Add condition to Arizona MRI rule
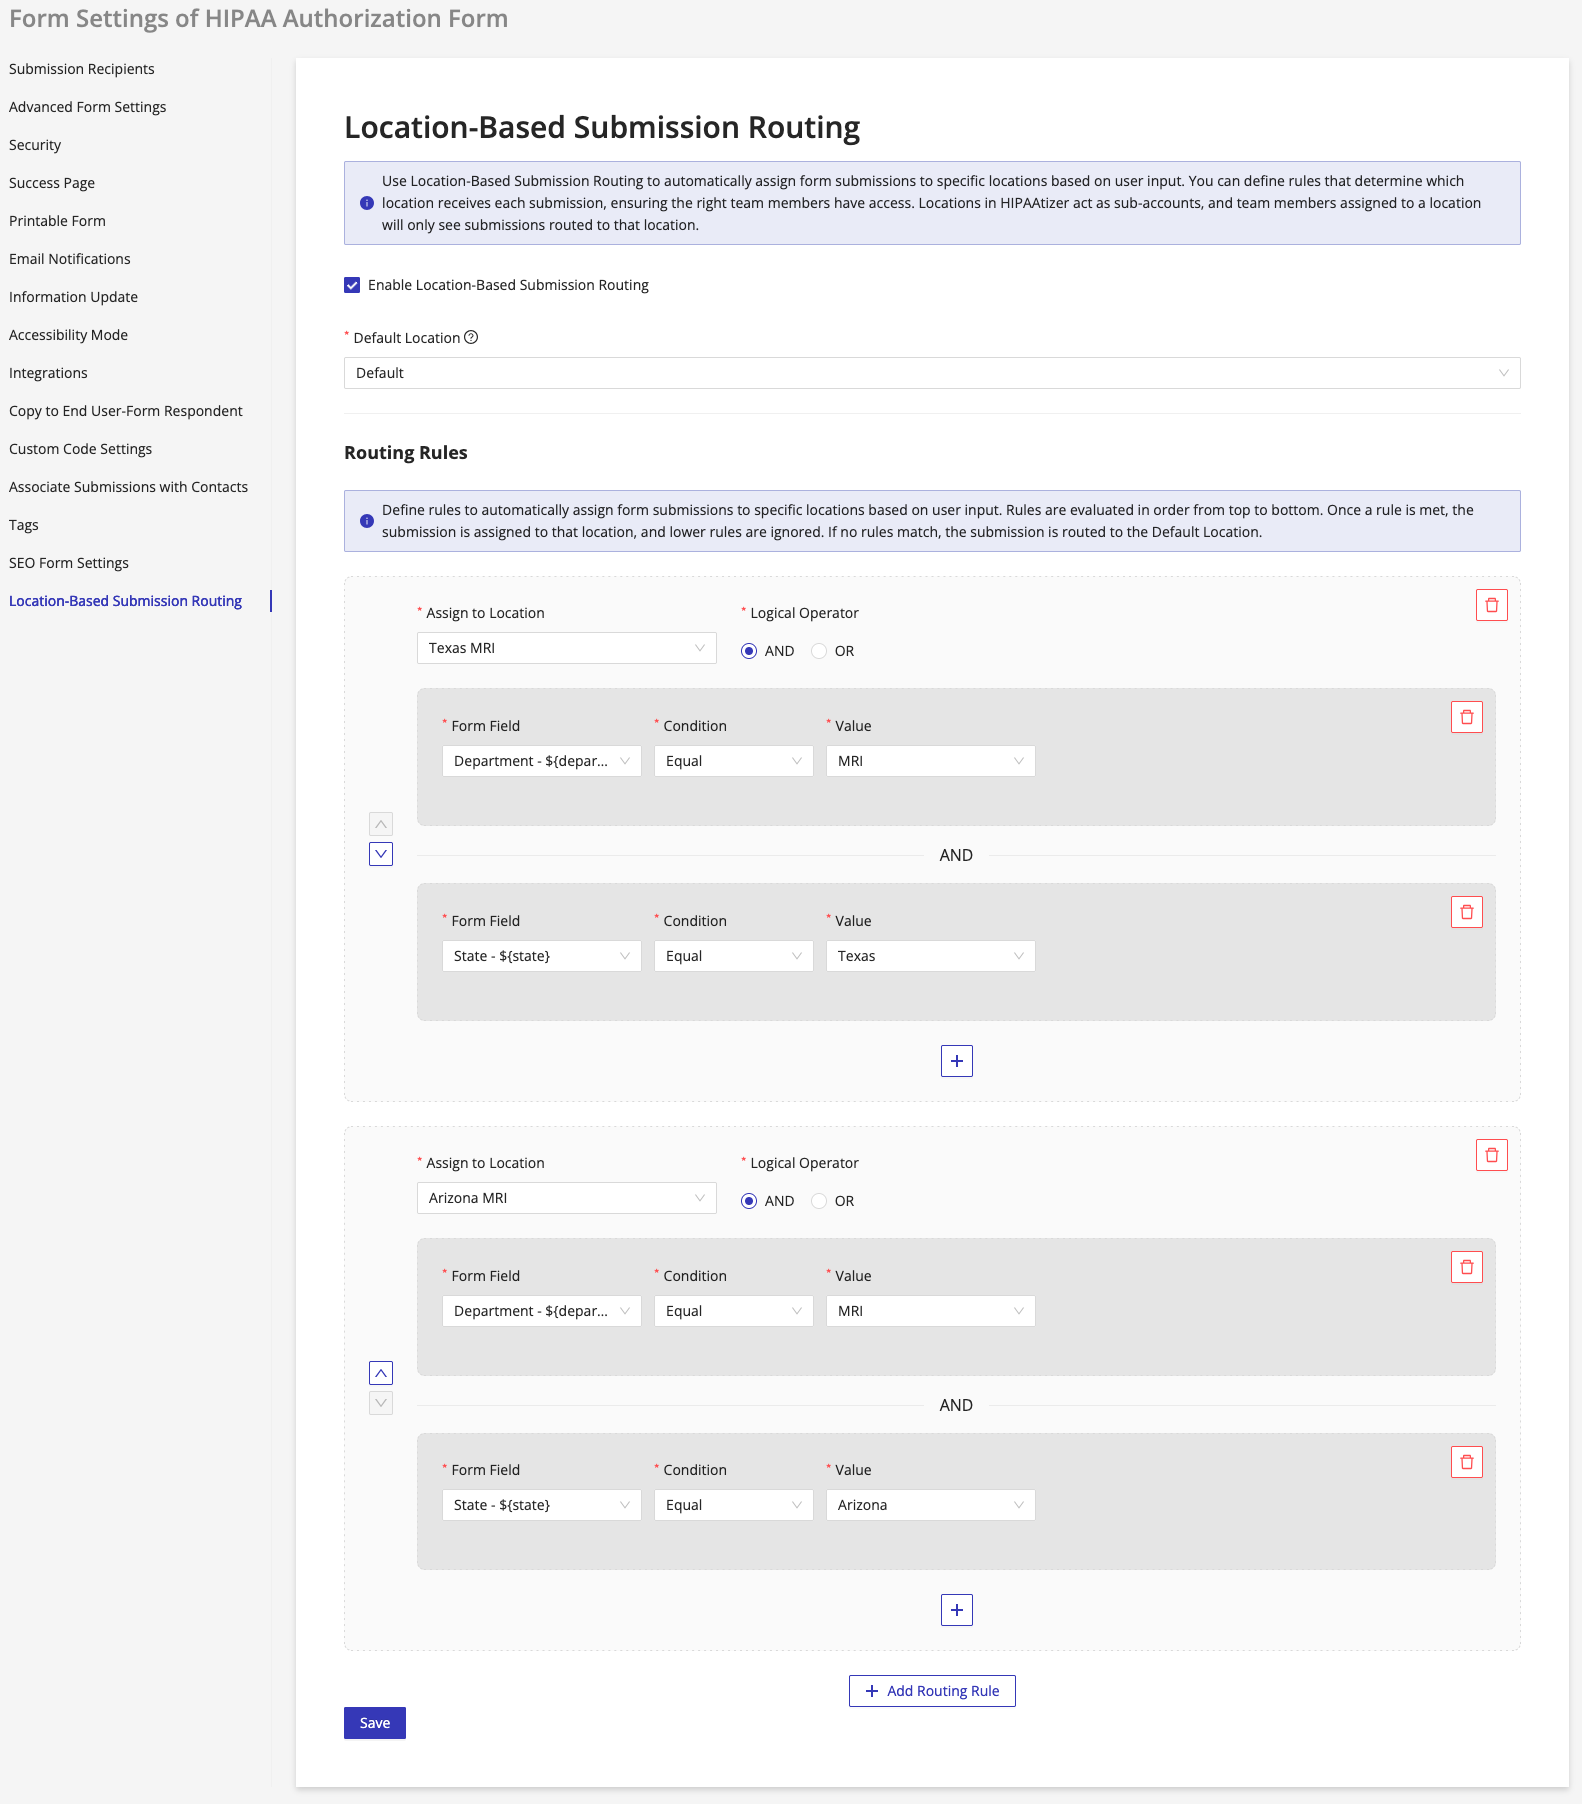The width and height of the screenshot is (1582, 1804). click(956, 1610)
